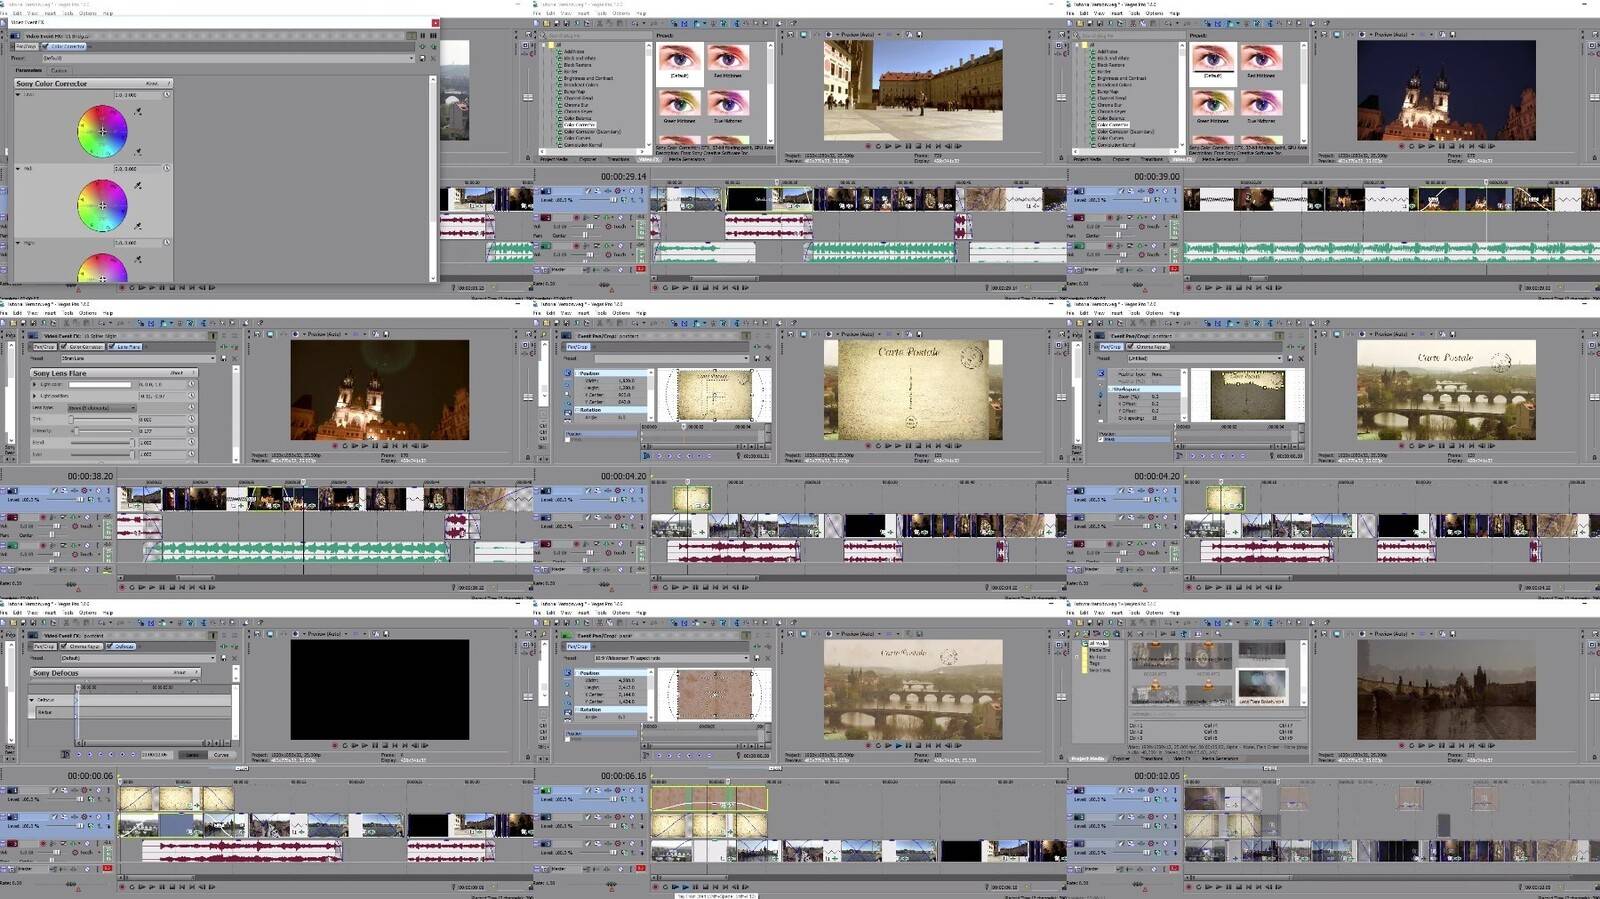
Task: Click the animate clock icon on the Low row
Action: [167, 95]
